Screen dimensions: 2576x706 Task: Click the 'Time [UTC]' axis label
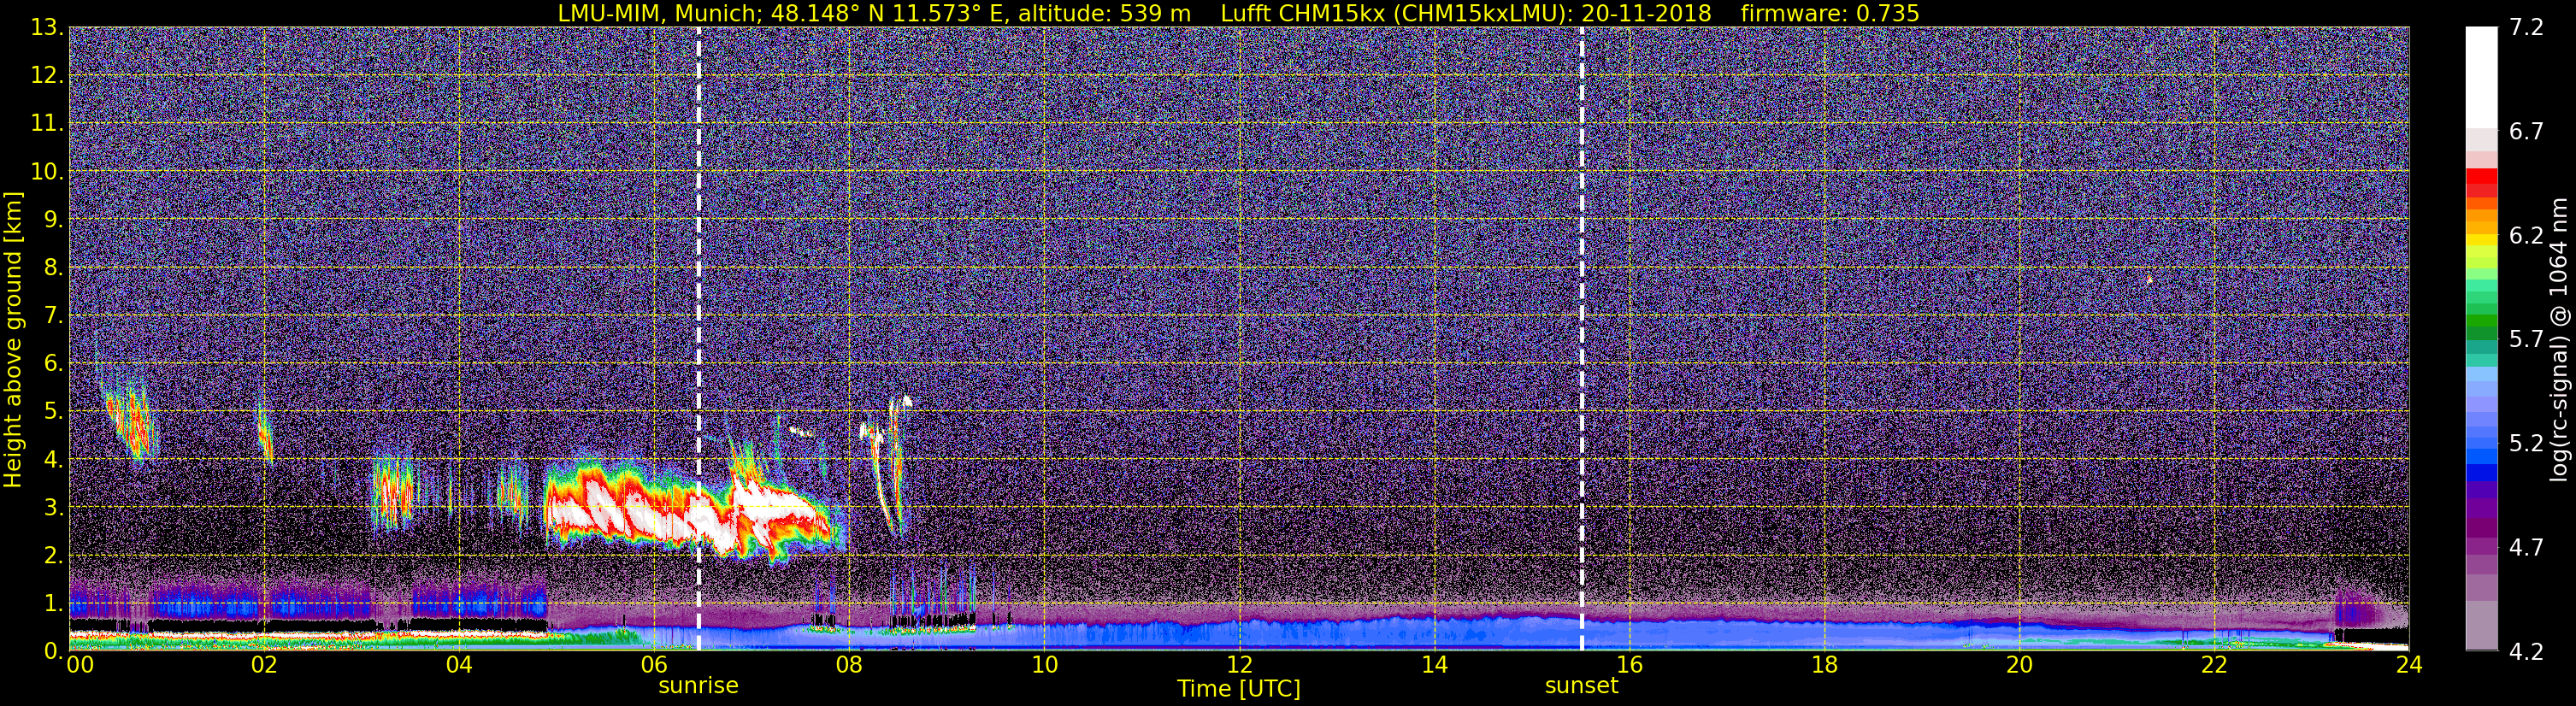[x=1239, y=689]
